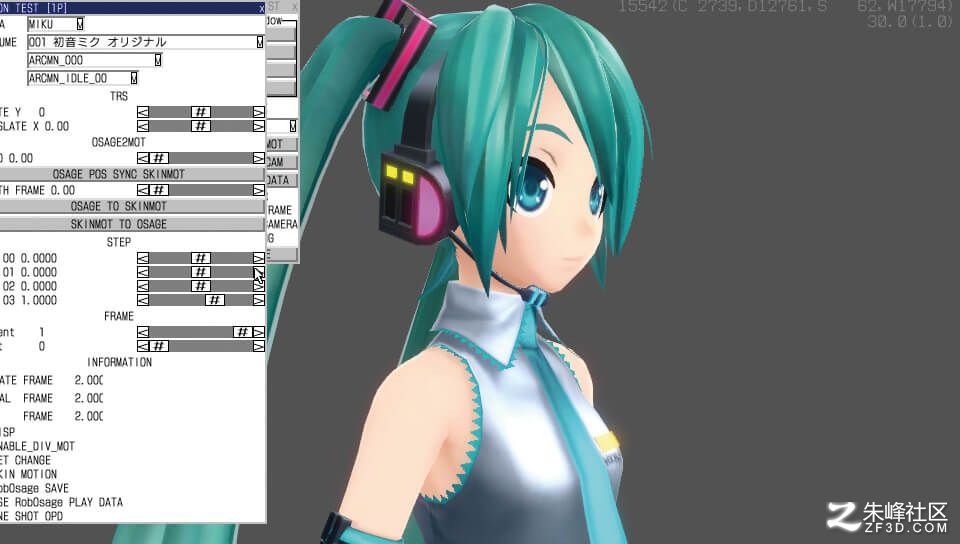The height and width of the screenshot is (544, 960).
Task: Click the 'ATE FRAME 2.000' information line
Action: coord(51,381)
